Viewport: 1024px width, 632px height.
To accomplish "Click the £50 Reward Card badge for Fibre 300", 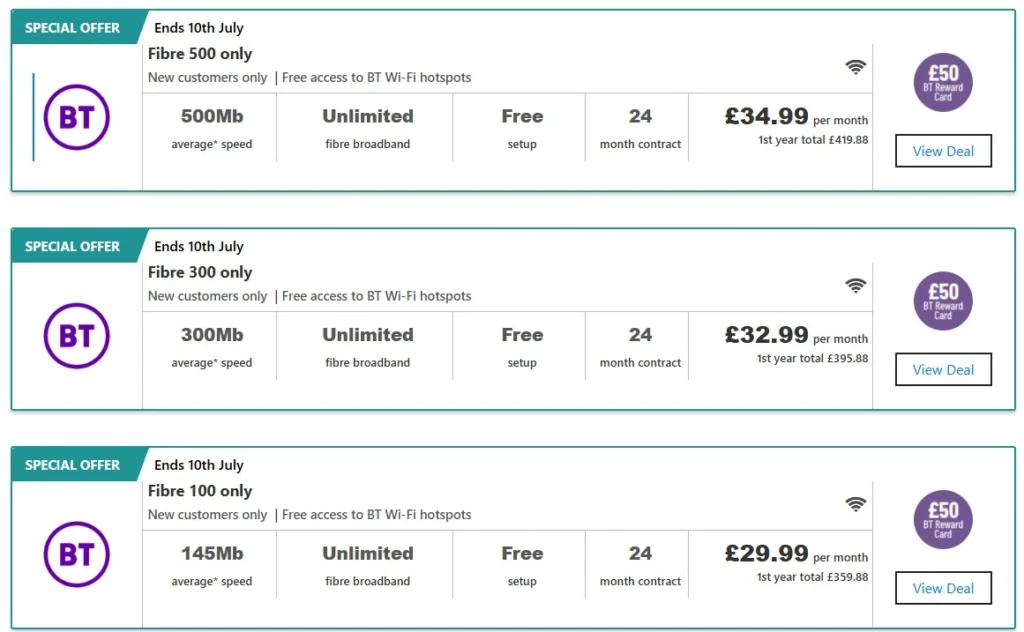I will click(x=943, y=301).
